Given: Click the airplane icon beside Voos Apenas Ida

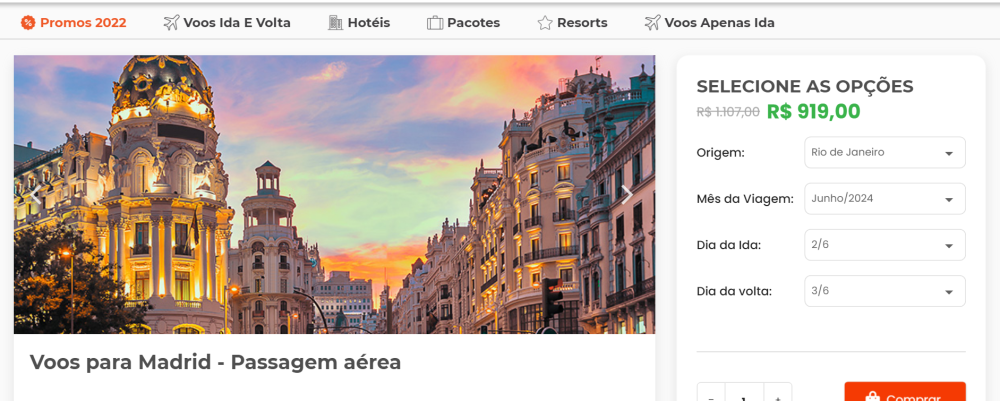Looking at the screenshot, I should (x=653, y=23).
